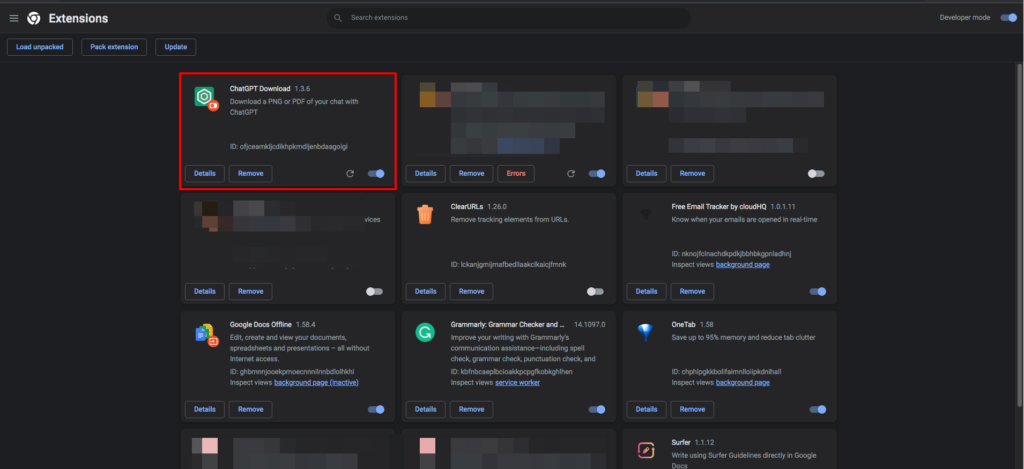Reload the ChatGPT Download extension

(x=350, y=174)
